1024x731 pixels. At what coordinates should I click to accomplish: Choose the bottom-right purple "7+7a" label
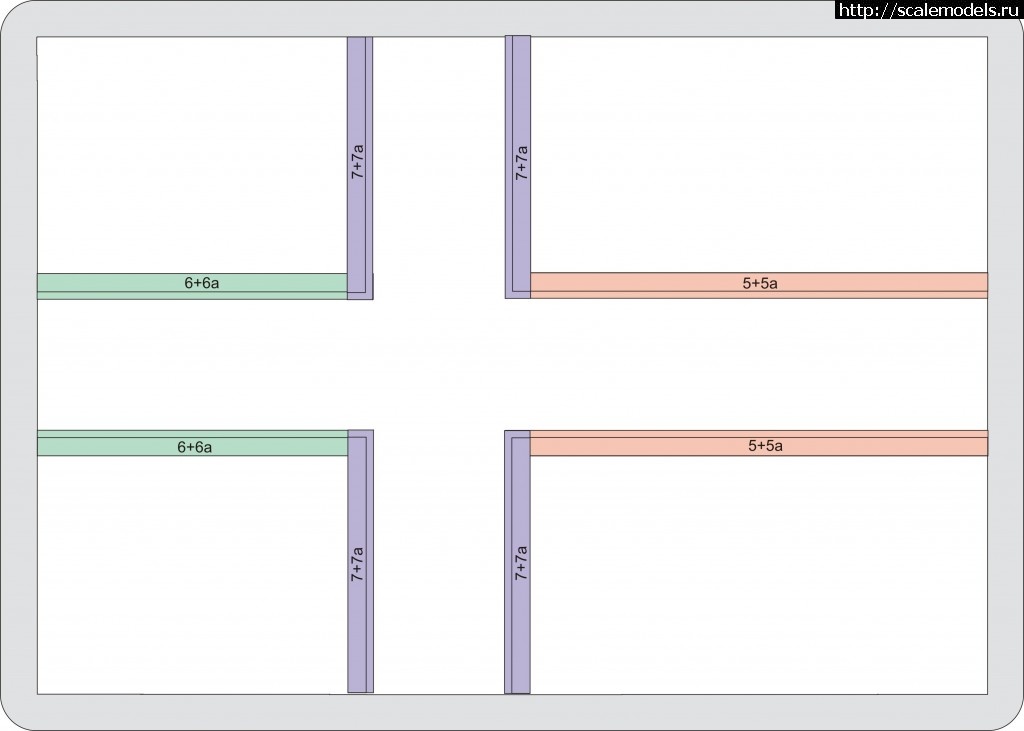520,563
